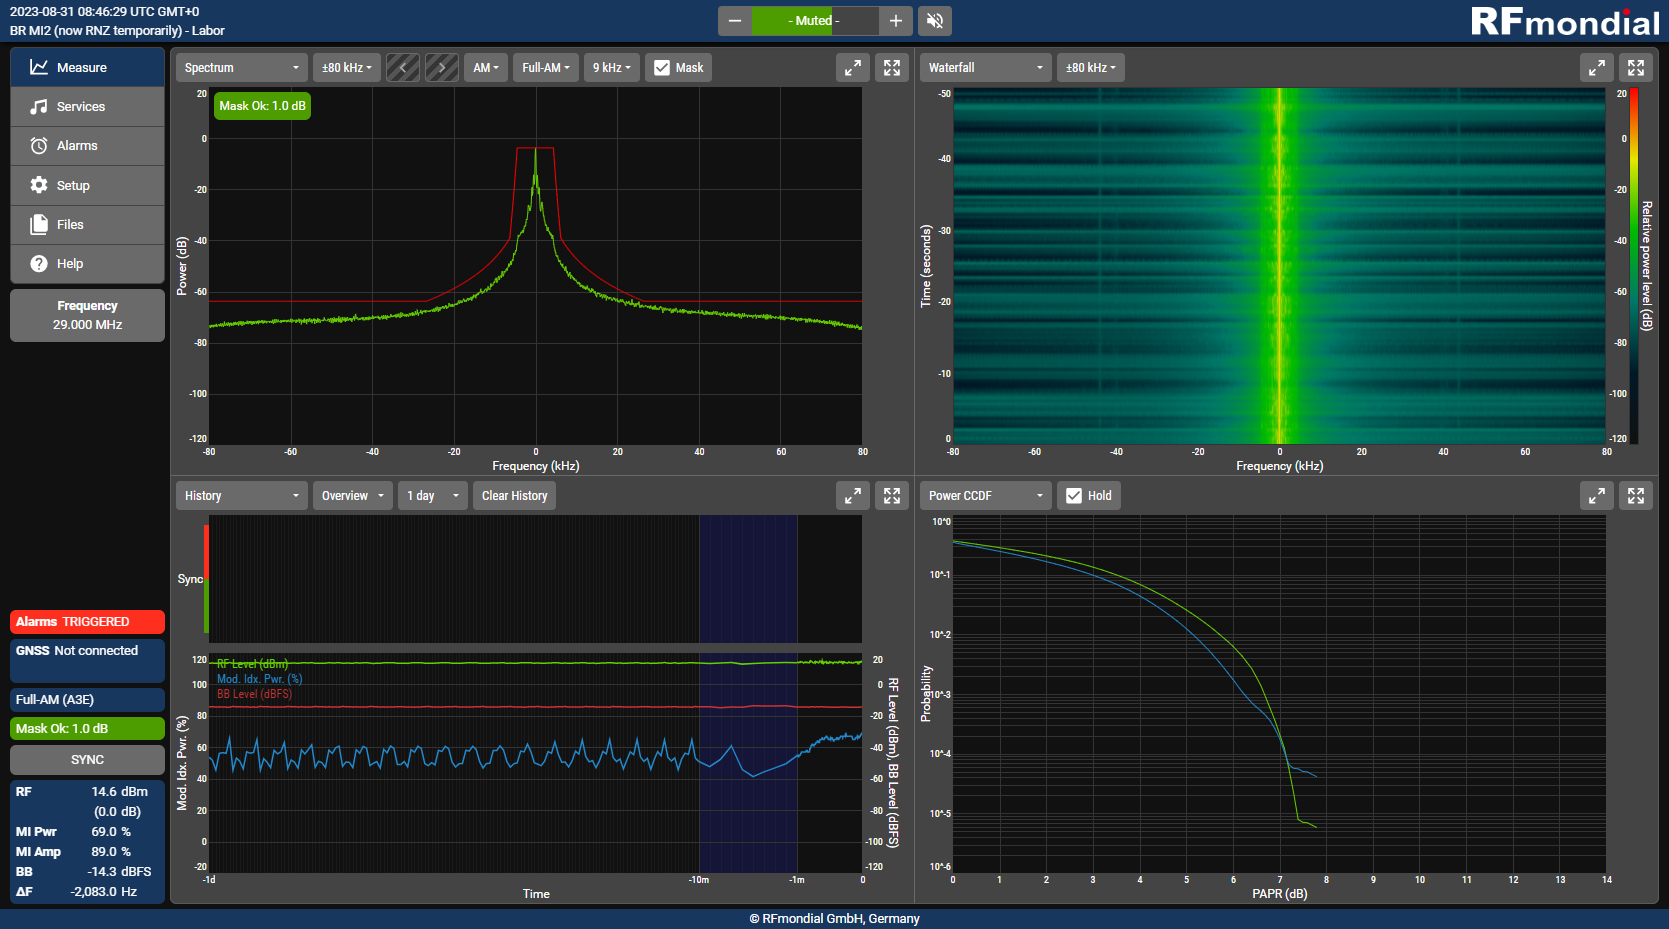
Task: Click the Mod. Idx. Pwr. (%) legend entry
Action: pyautogui.click(x=259, y=679)
